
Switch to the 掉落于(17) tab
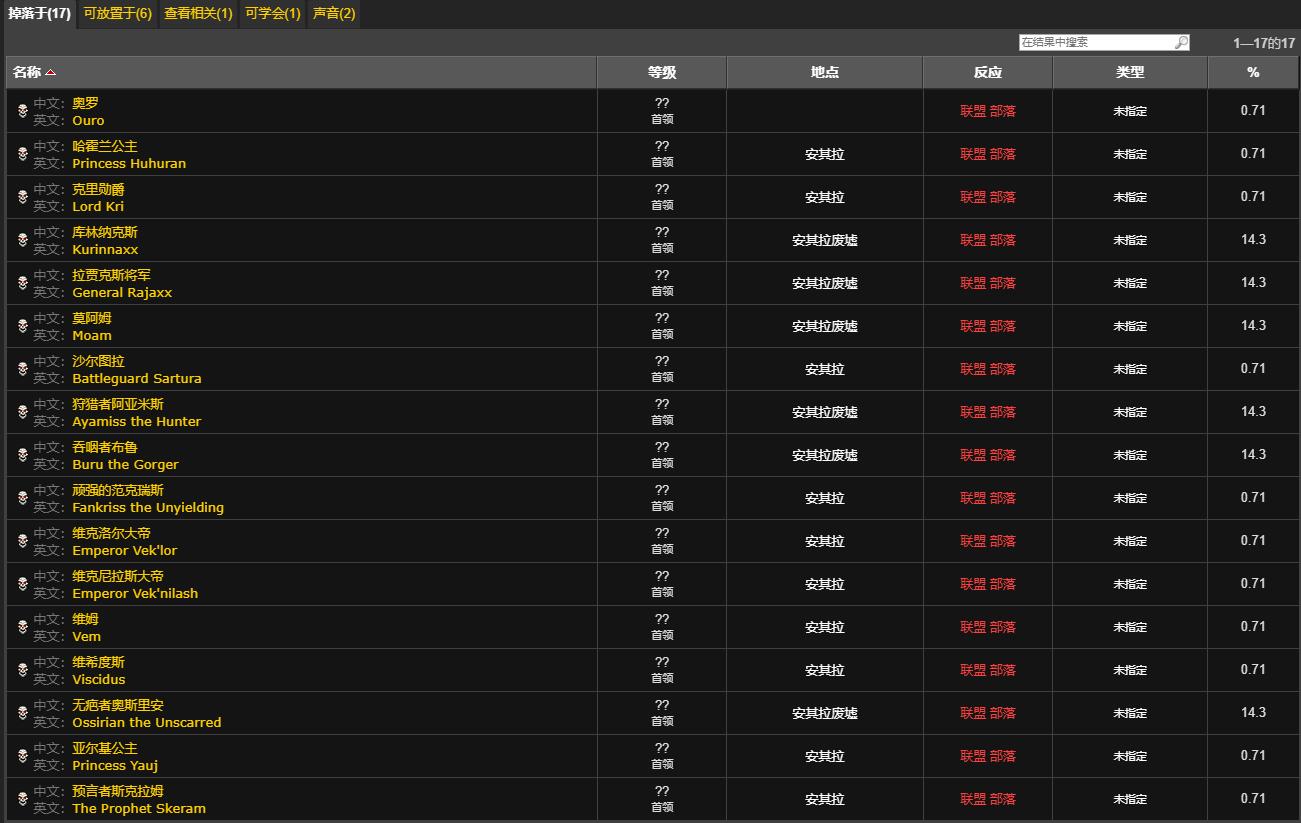39,14
